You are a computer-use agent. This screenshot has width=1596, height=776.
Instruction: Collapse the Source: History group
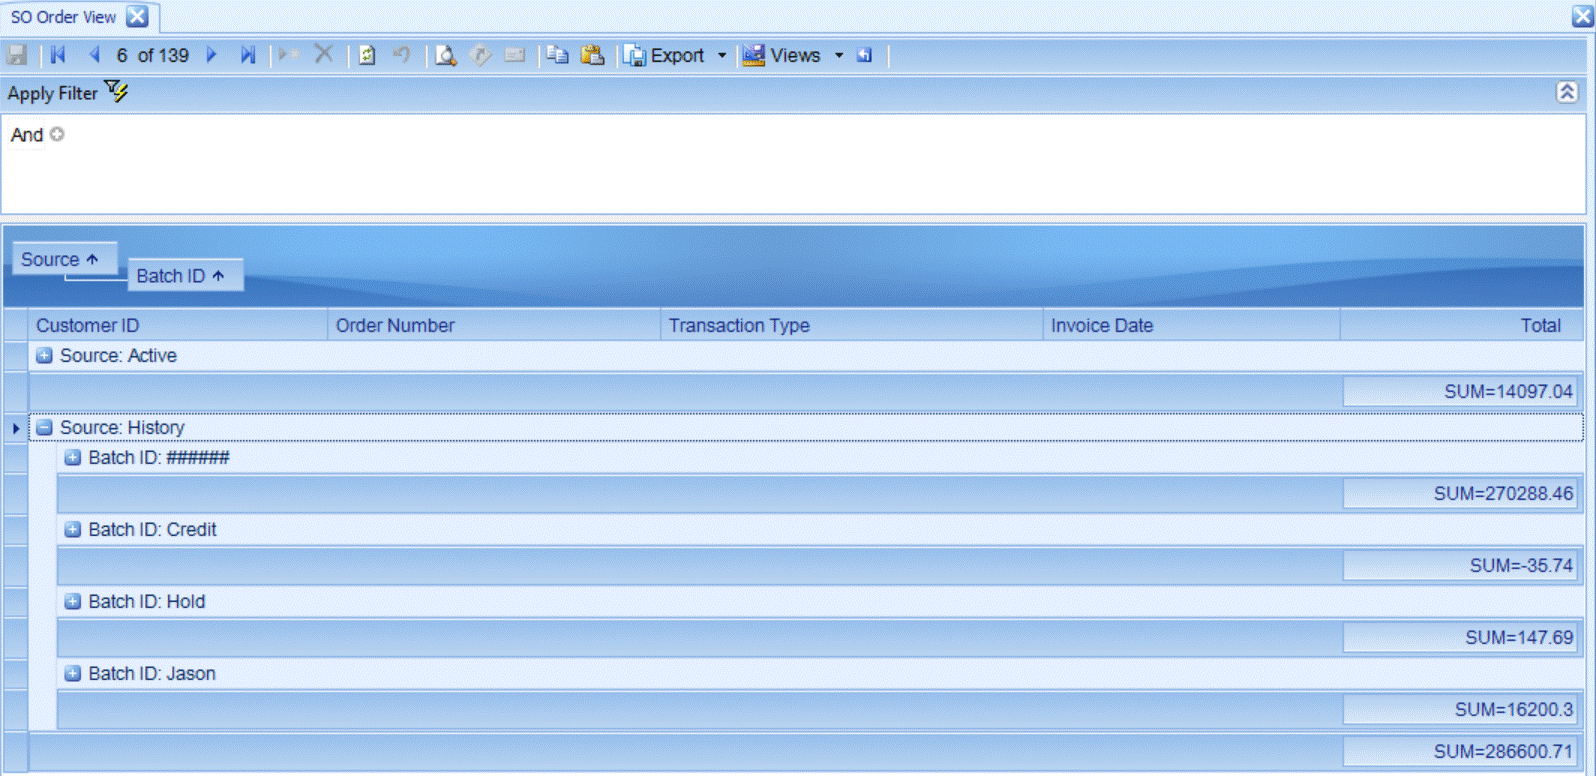44,428
